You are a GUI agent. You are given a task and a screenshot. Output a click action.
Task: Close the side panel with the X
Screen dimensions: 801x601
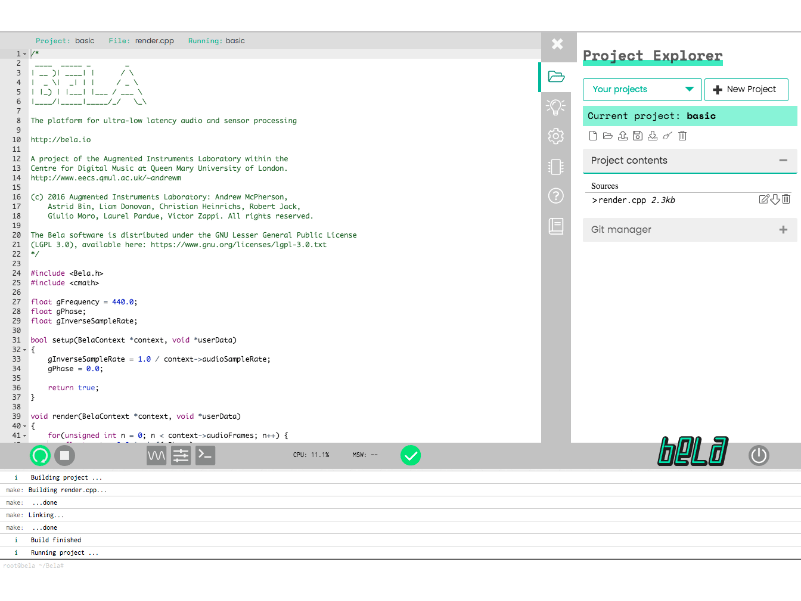point(557,44)
